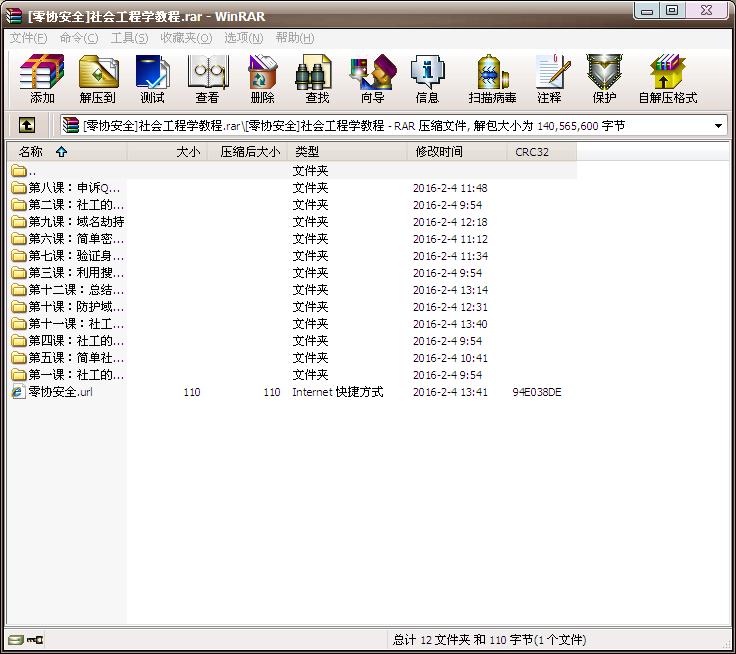This screenshot has width=736, height=654.
Task: Select folder 第八课：申诉Q...
Action: [x=66, y=188]
